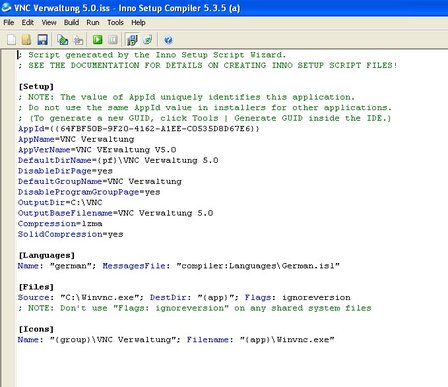Click the DefaultDirName line

(118, 160)
